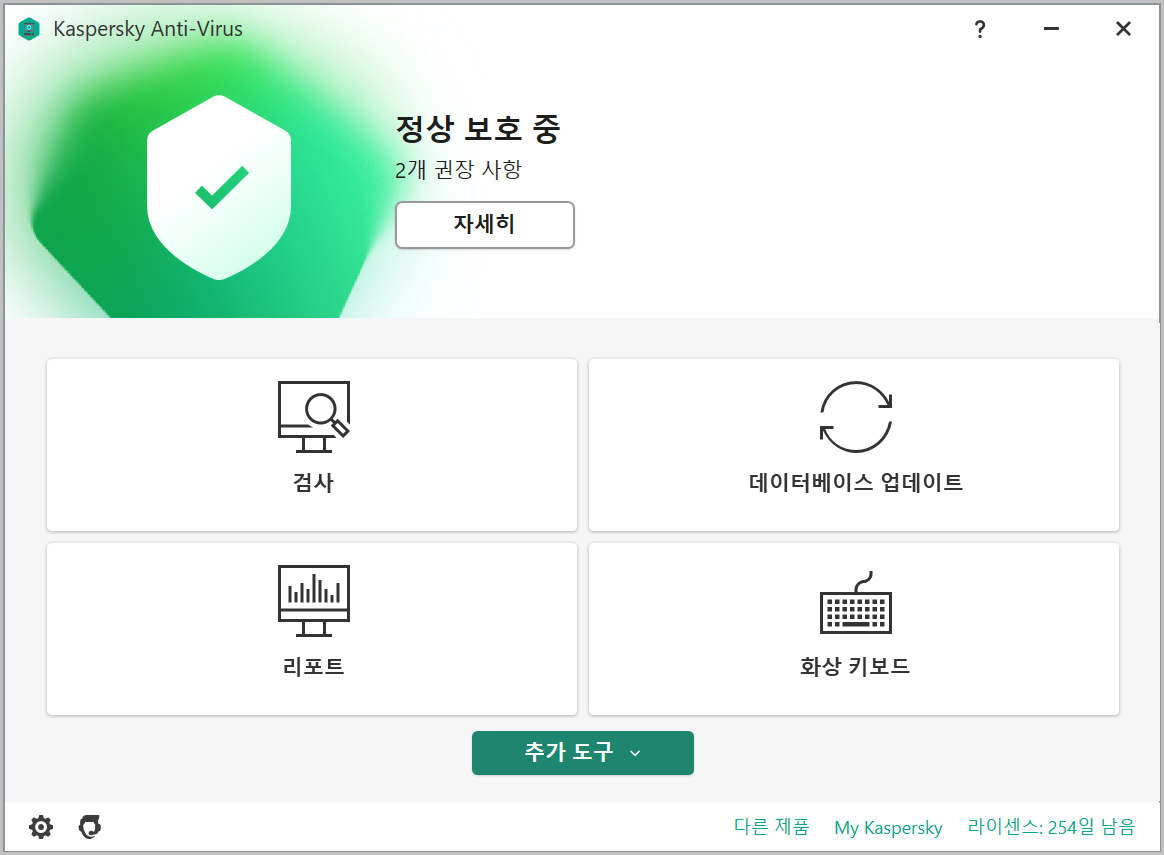Open support via the headset agent icon

(x=90, y=827)
